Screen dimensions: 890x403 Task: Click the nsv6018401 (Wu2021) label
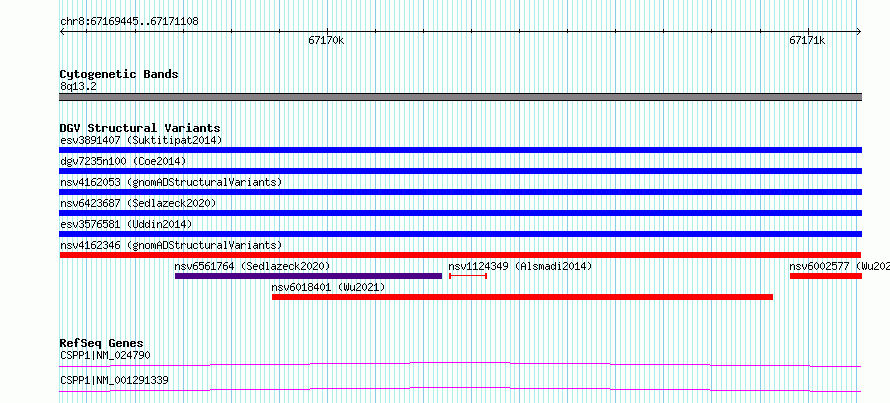(x=329, y=287)
